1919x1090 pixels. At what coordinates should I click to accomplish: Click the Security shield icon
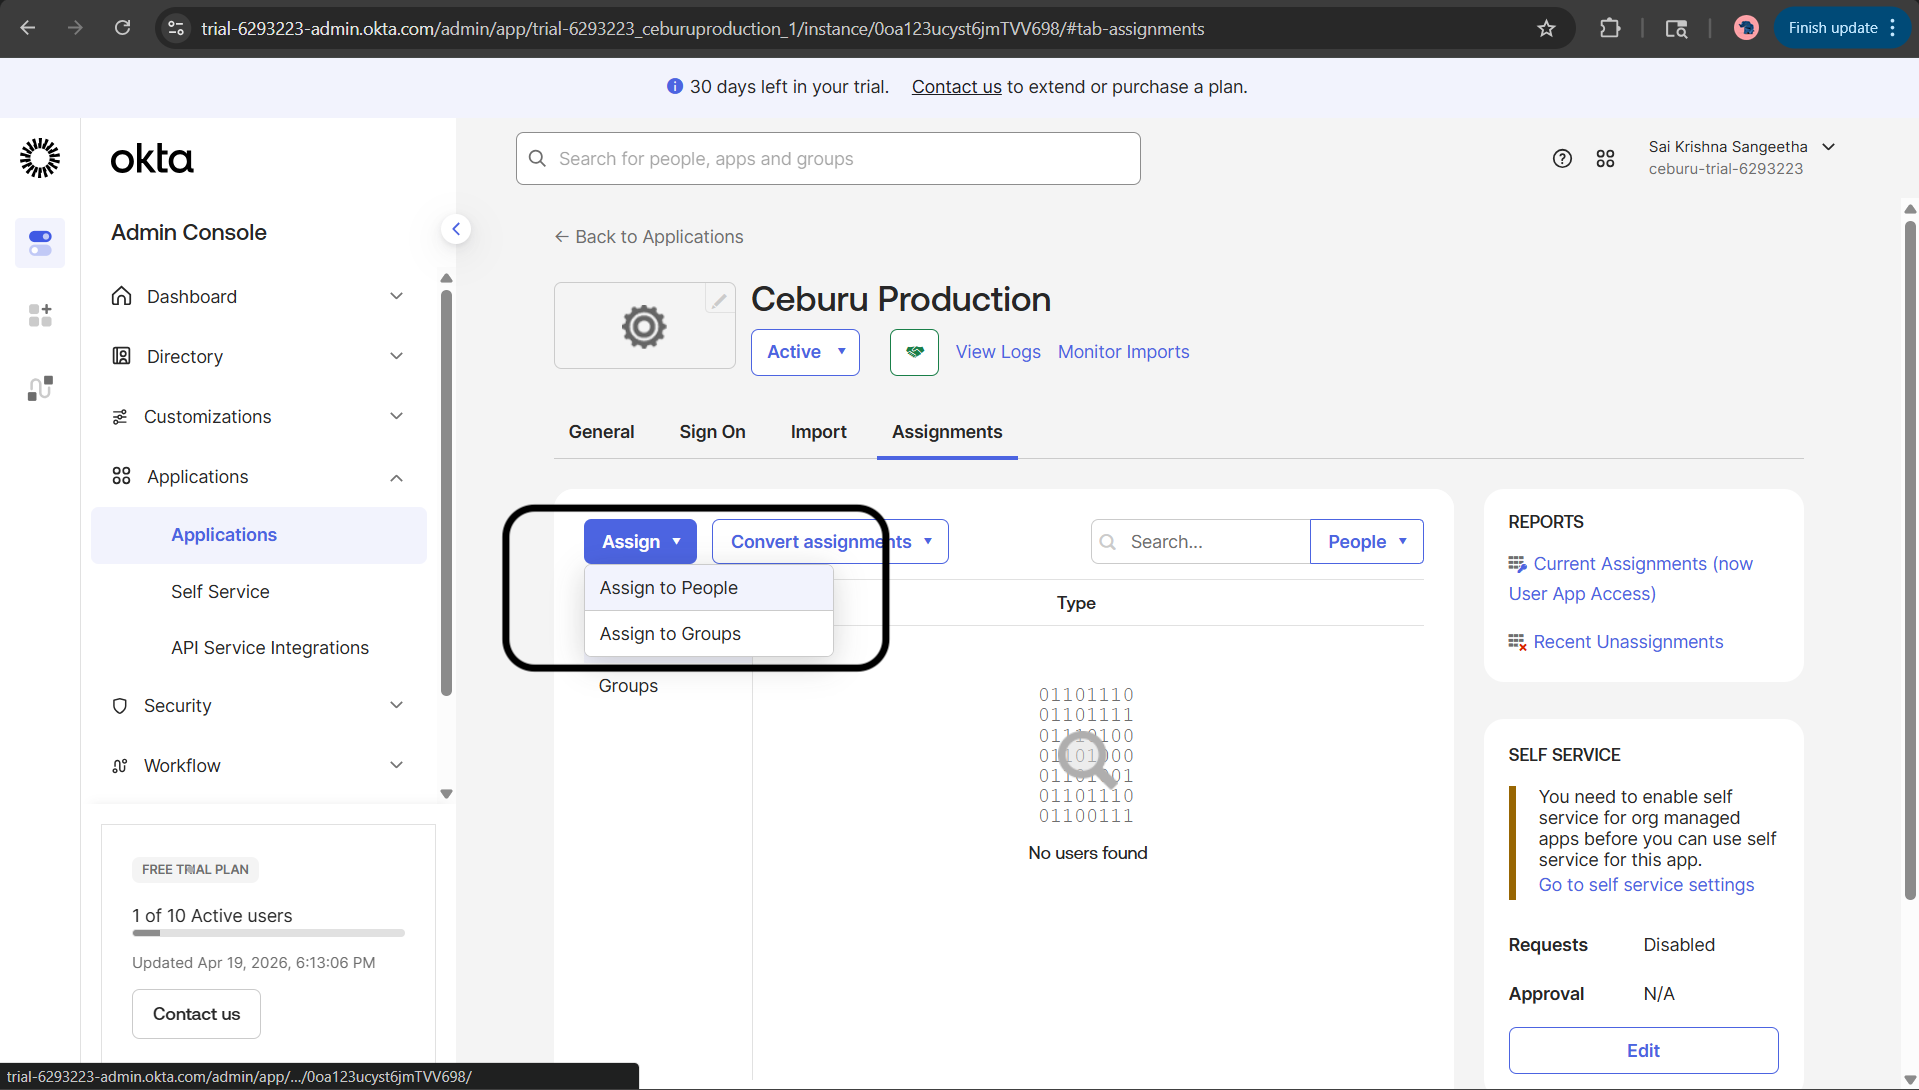(120, 706)
